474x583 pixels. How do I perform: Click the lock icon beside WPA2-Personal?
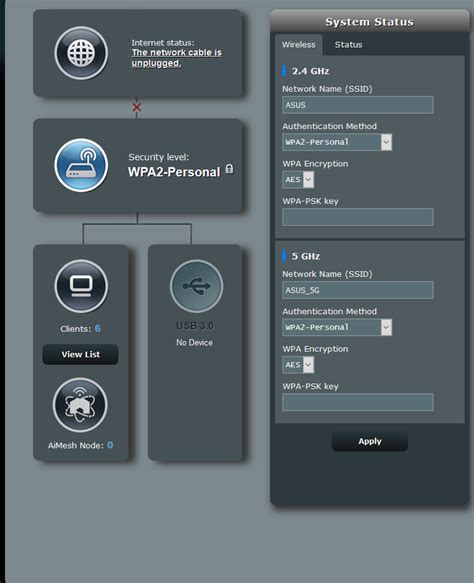click(x=229, y=169)
